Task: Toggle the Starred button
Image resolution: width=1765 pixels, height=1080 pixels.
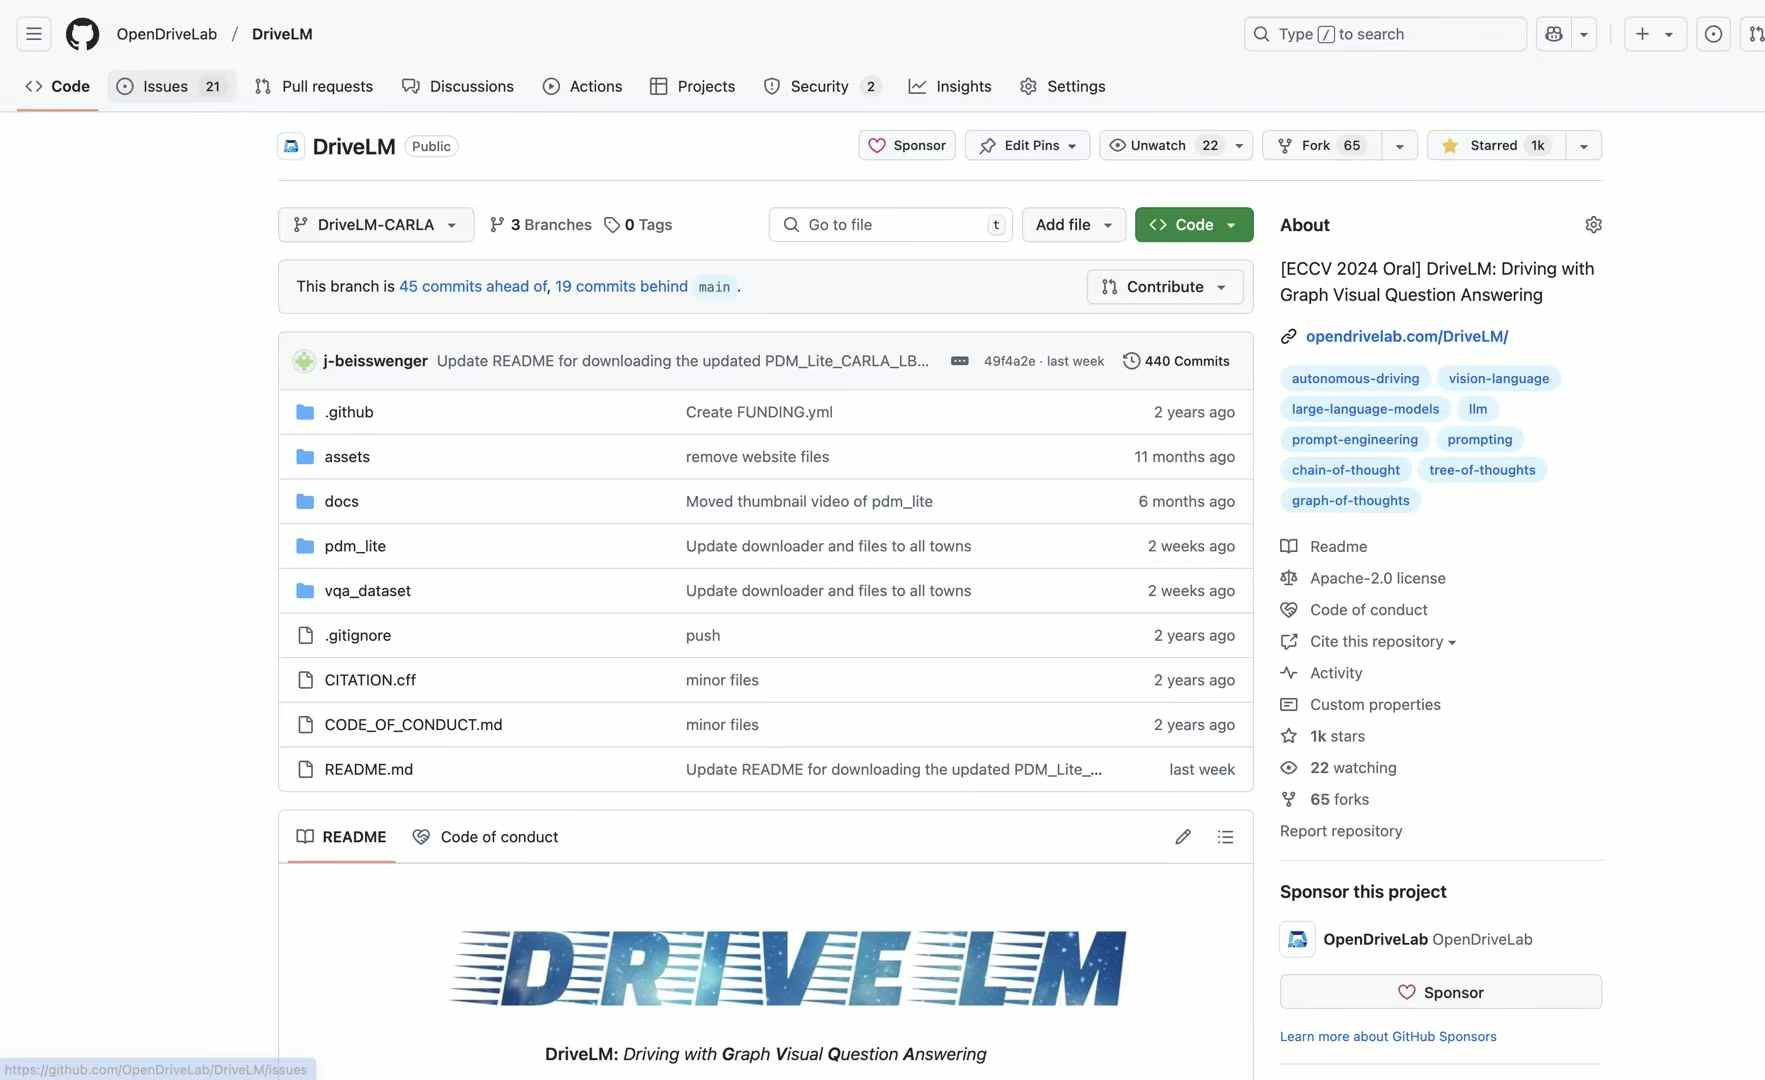Action: (1496, 146)
